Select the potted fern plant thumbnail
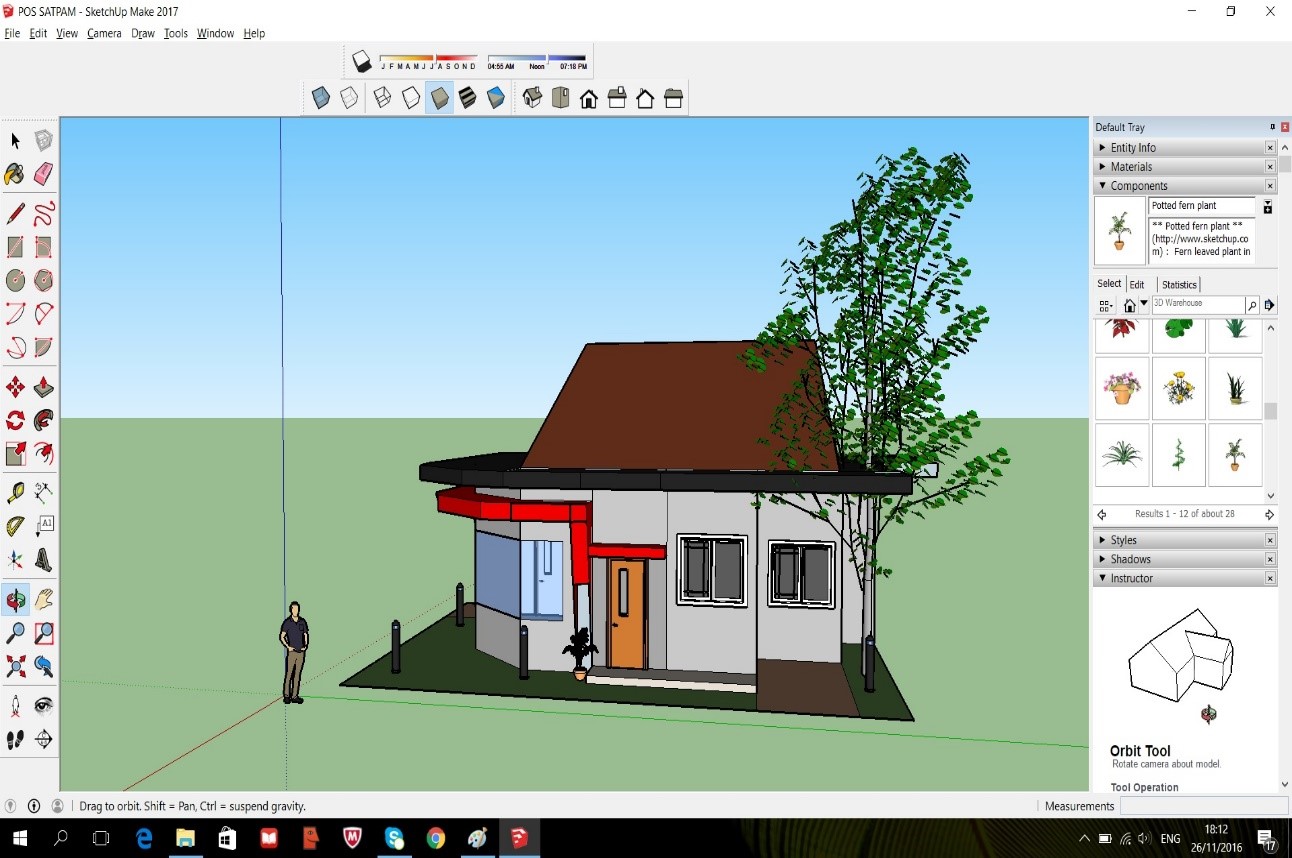The width and height of the screenshot is (1292, 858). pyautogui.click(x=1120, y=230)
